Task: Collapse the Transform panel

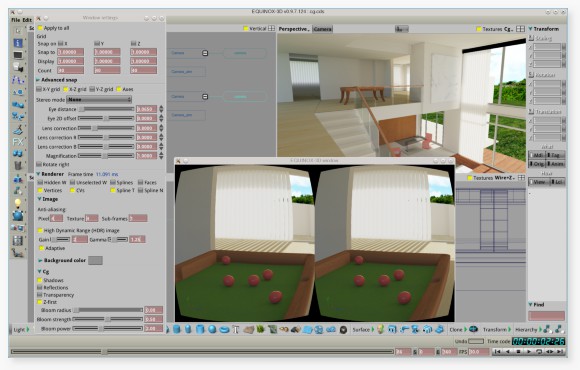Action: [530, 29]
